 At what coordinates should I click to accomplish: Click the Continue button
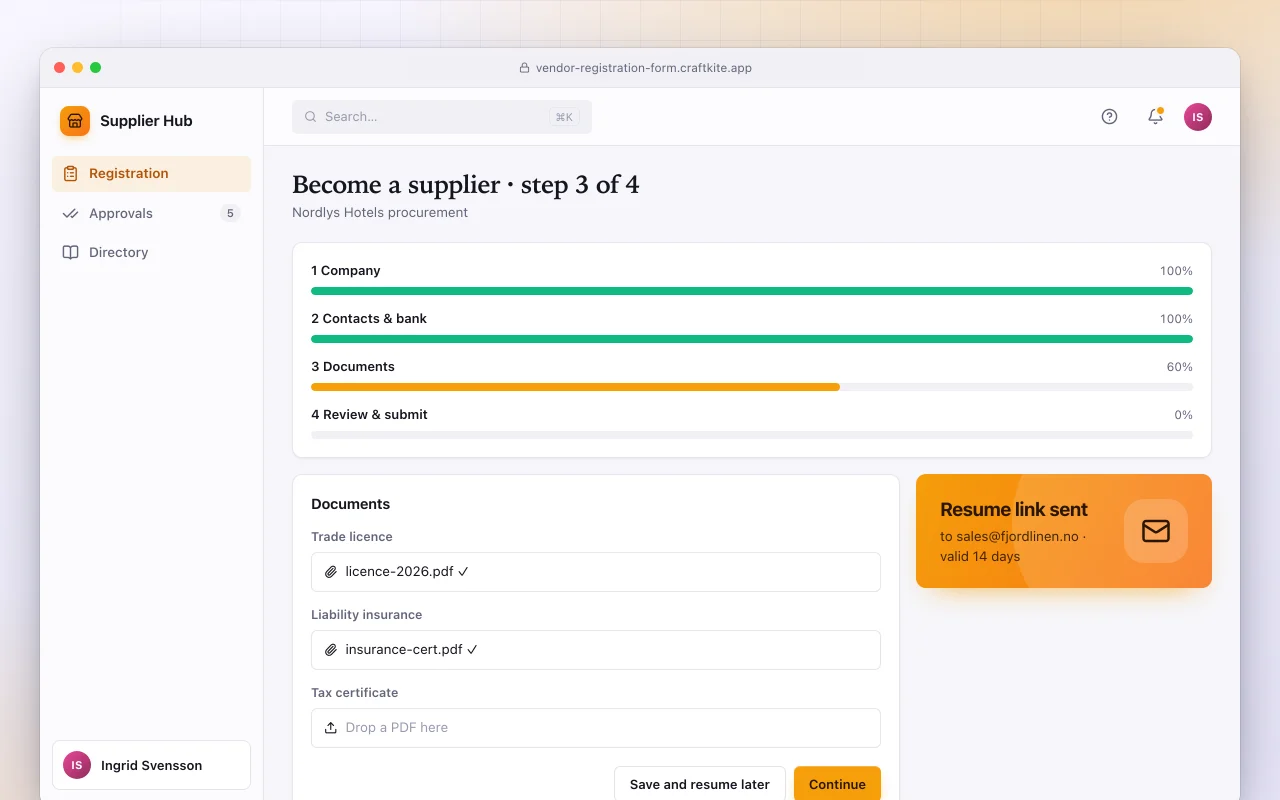(x=837, y=785)
